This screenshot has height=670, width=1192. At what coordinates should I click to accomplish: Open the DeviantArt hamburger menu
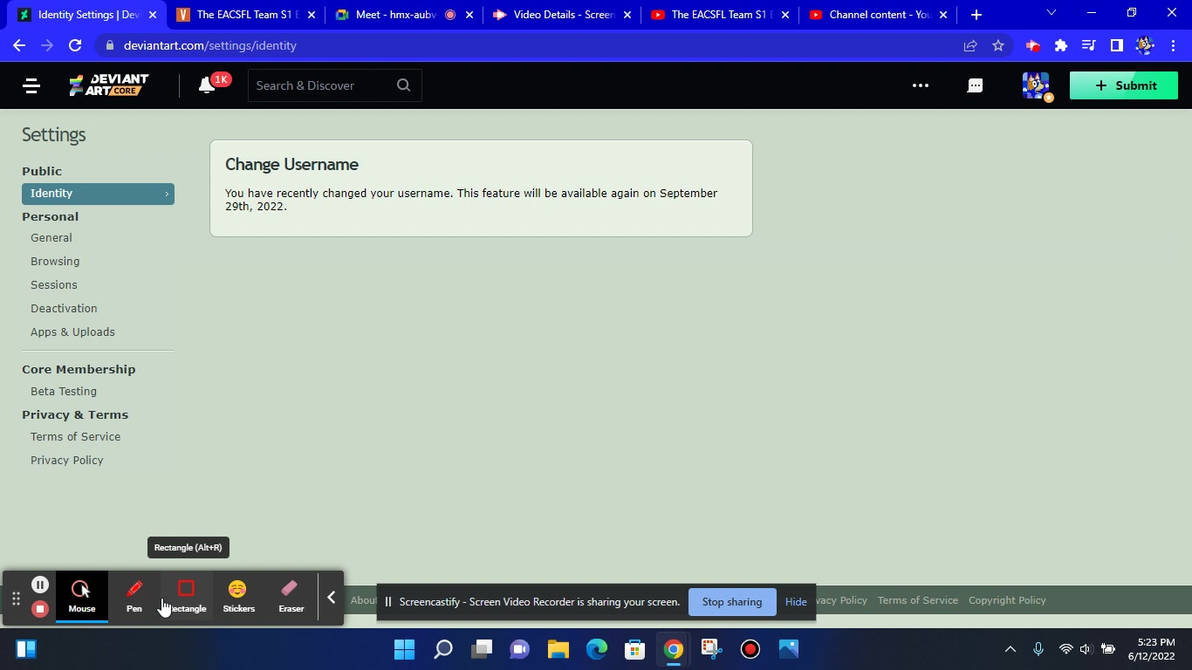tap(31, 85)
